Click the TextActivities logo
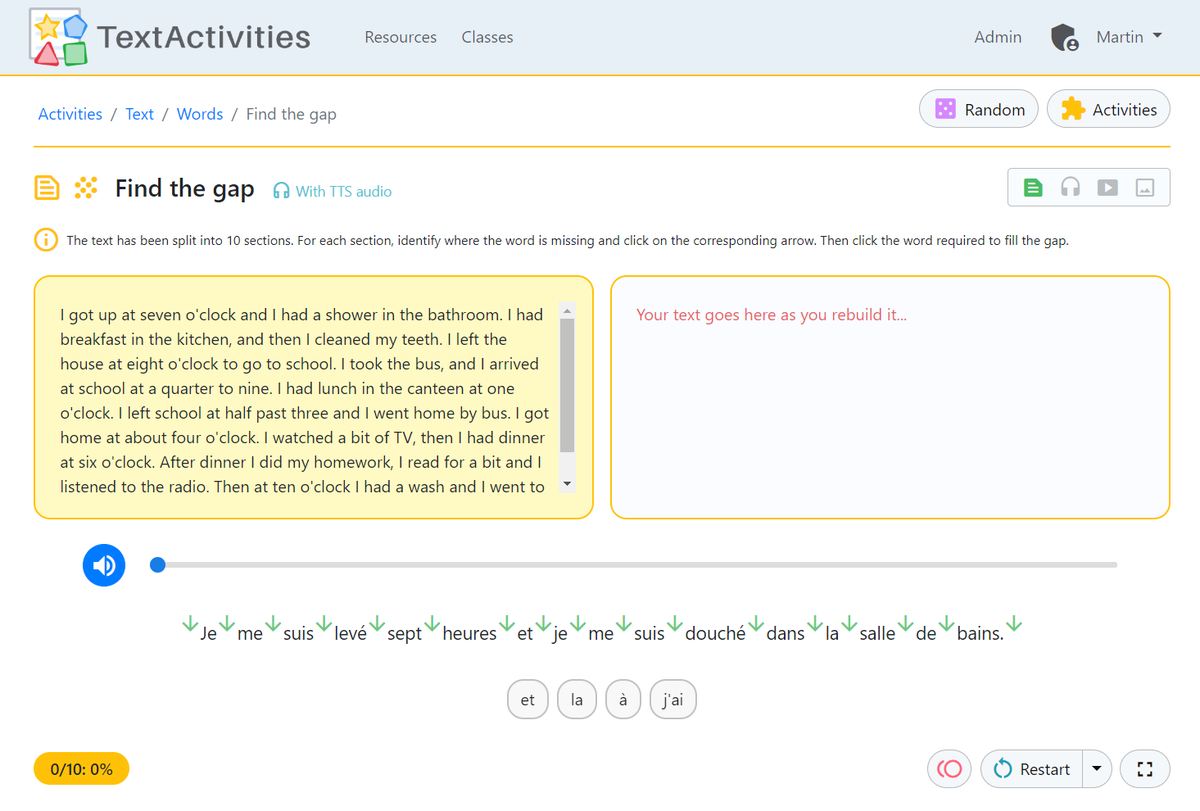Image resolution: width=1200 pixels, height=811 pixels. pyautogui.click(x=170, y=38)
